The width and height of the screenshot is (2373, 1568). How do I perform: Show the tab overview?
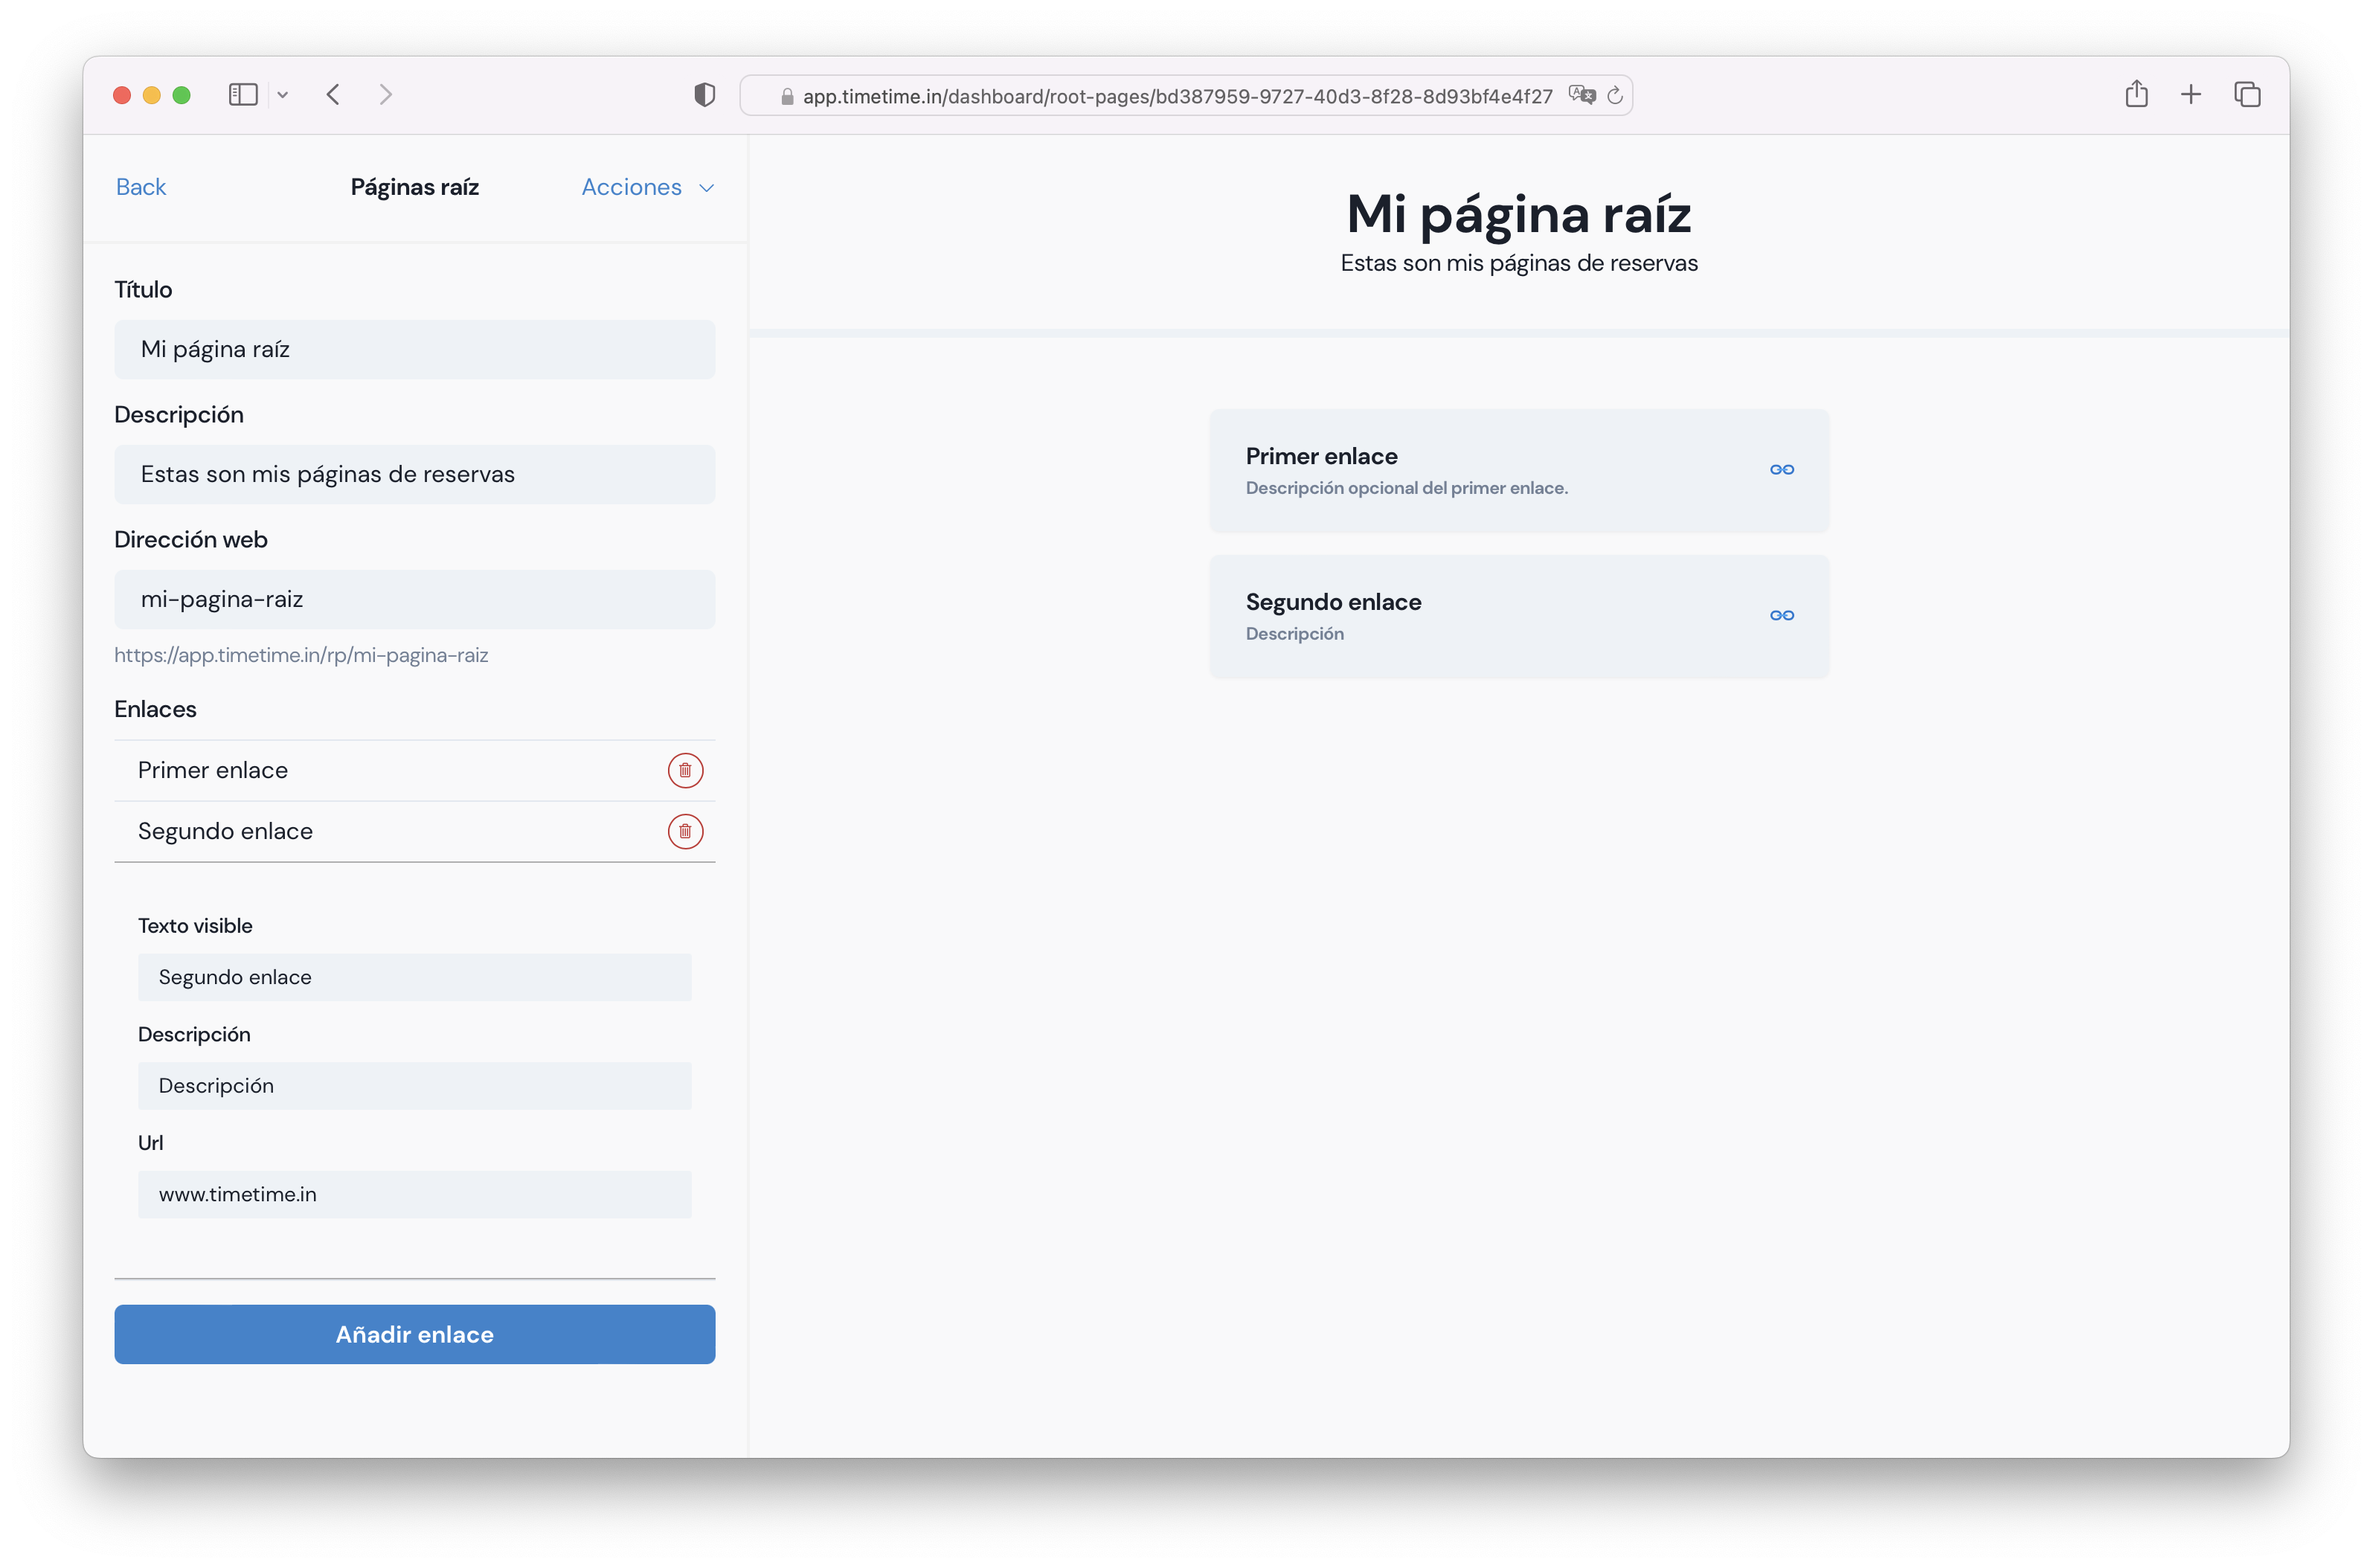point(2247,95)
